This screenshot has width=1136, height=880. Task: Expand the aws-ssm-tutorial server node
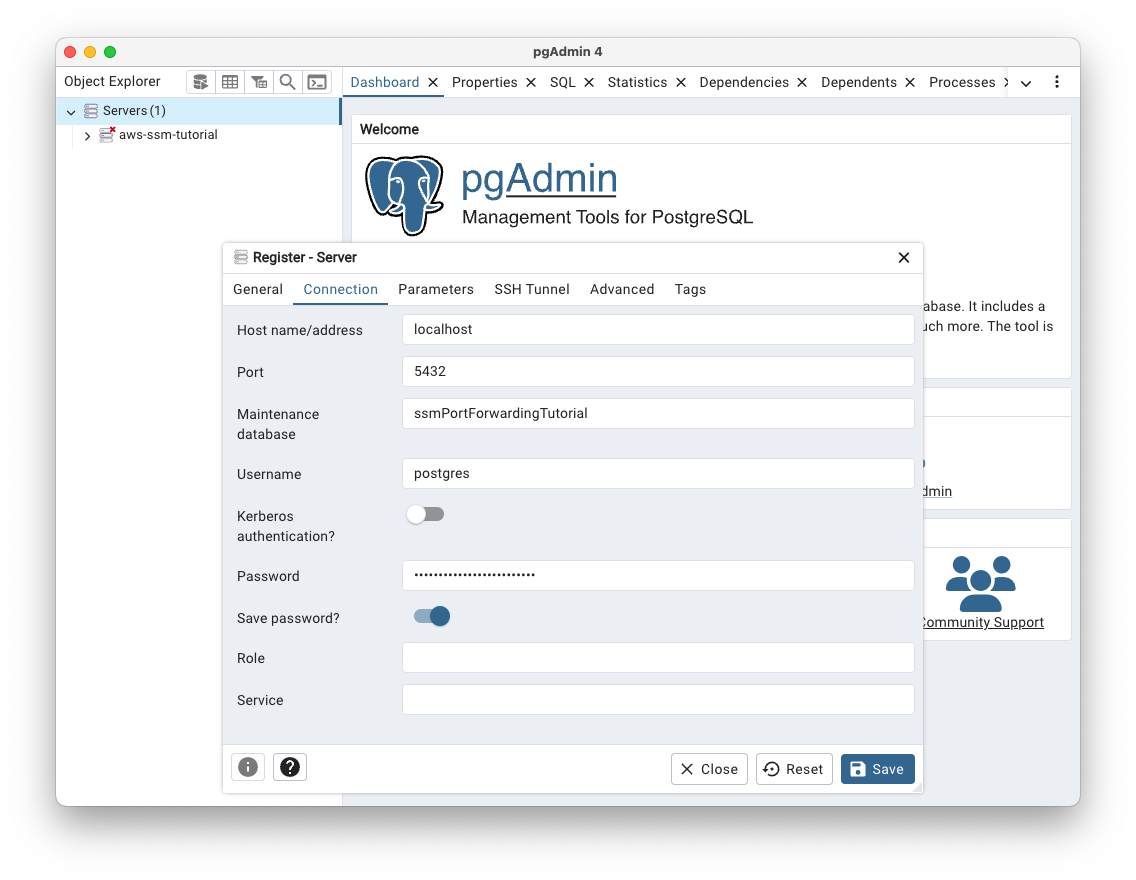point(87,135)
